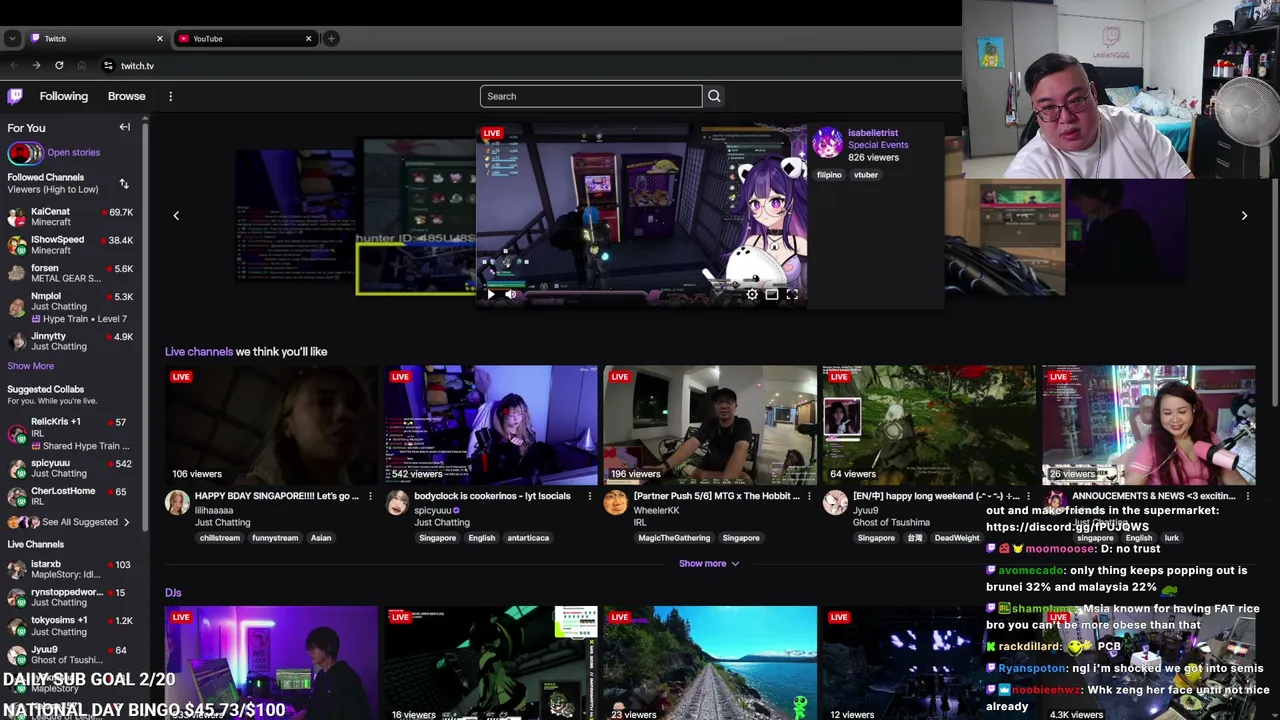Image resolution: width=1280 pixels, height=720 pixels.
Task: Open featured stream player settings gear
Action: pos(752,294)
